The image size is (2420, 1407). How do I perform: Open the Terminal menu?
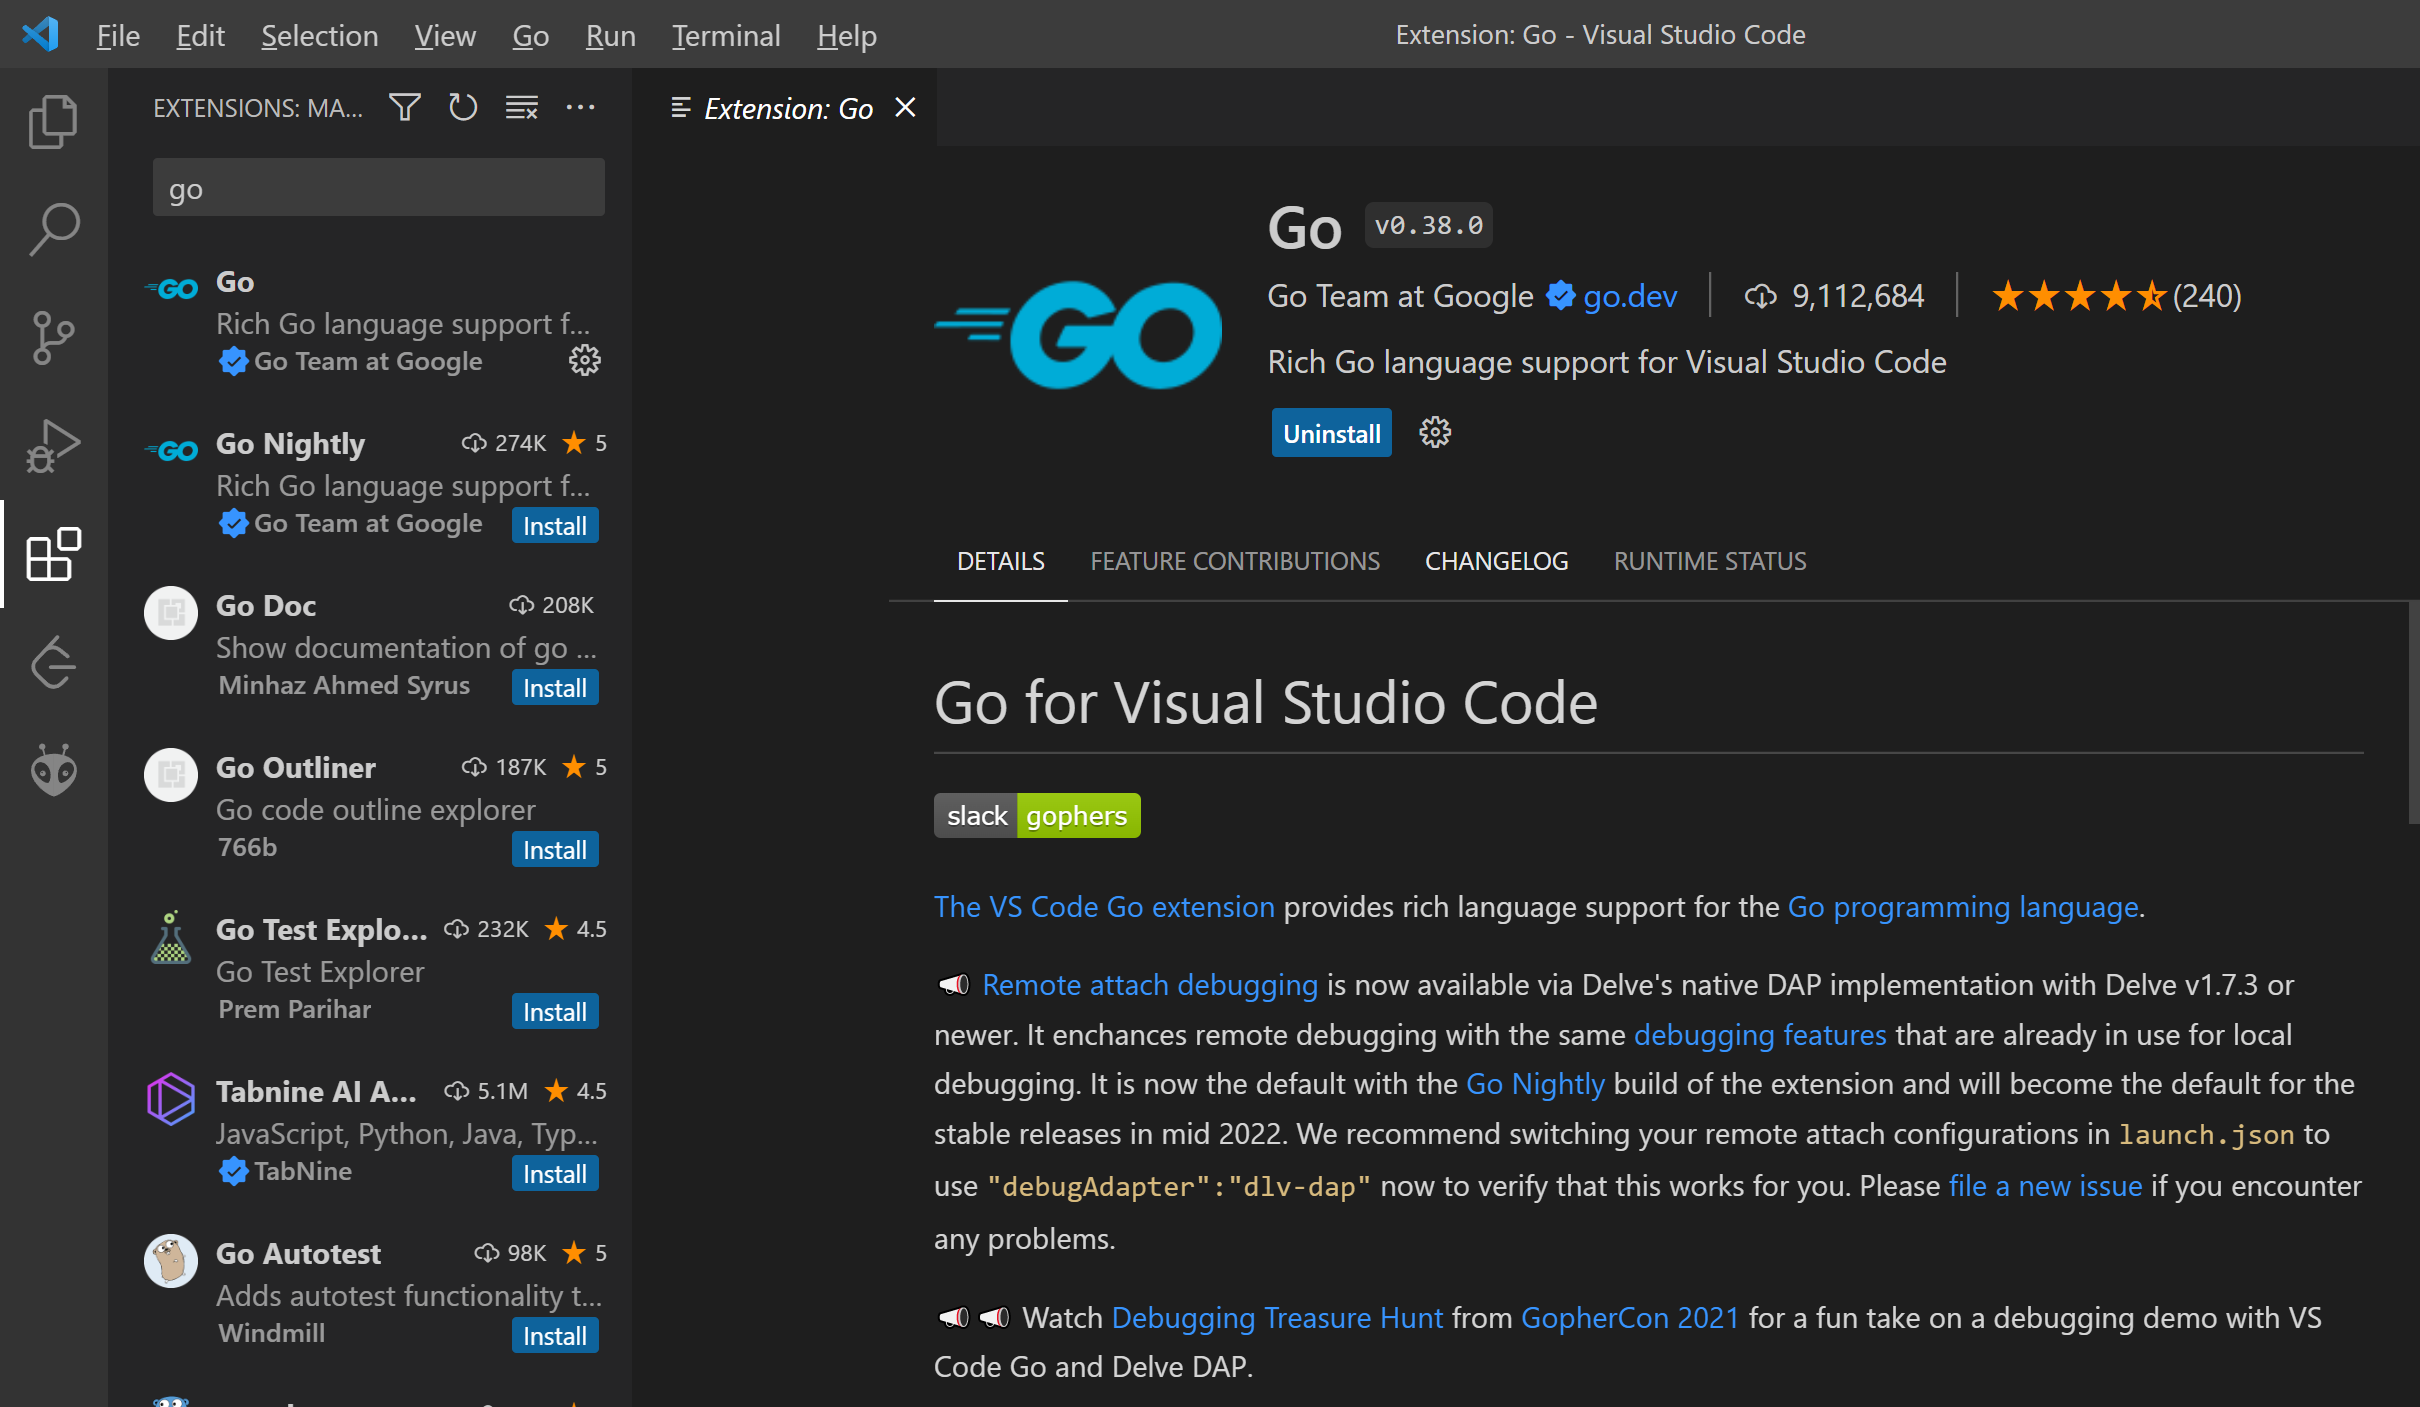pos(725,36)
